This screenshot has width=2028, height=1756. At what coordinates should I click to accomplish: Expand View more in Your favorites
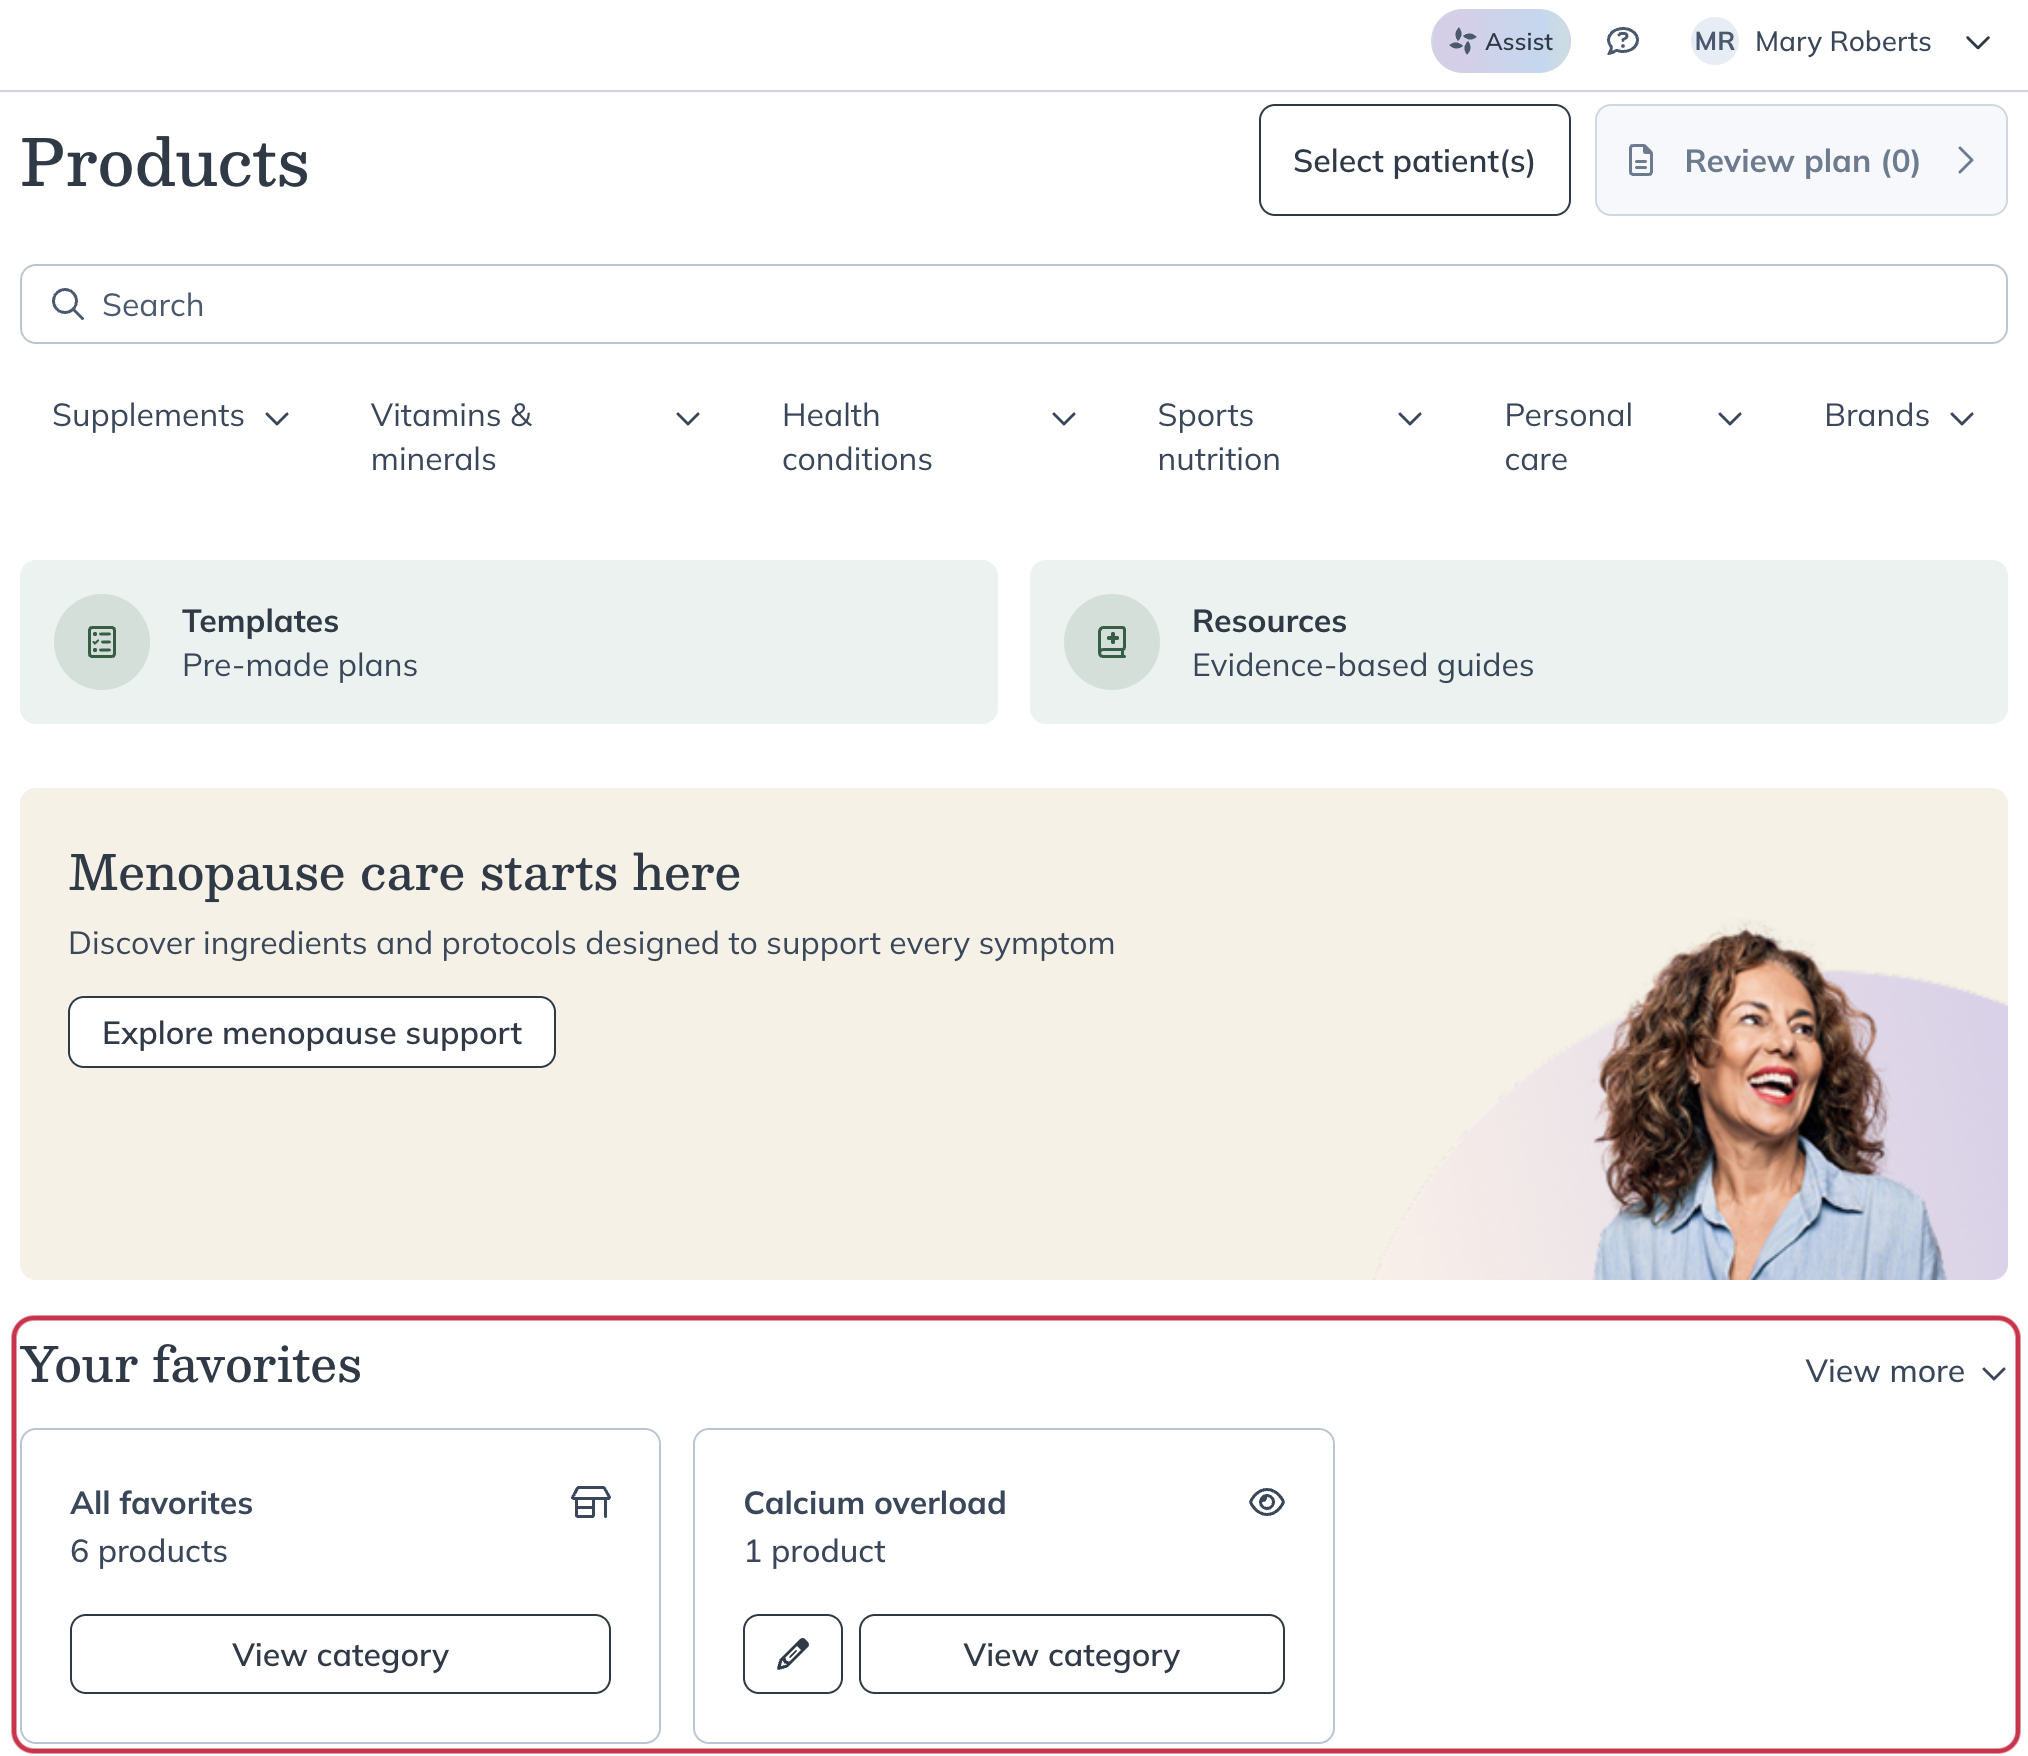coord(1901,1371)
